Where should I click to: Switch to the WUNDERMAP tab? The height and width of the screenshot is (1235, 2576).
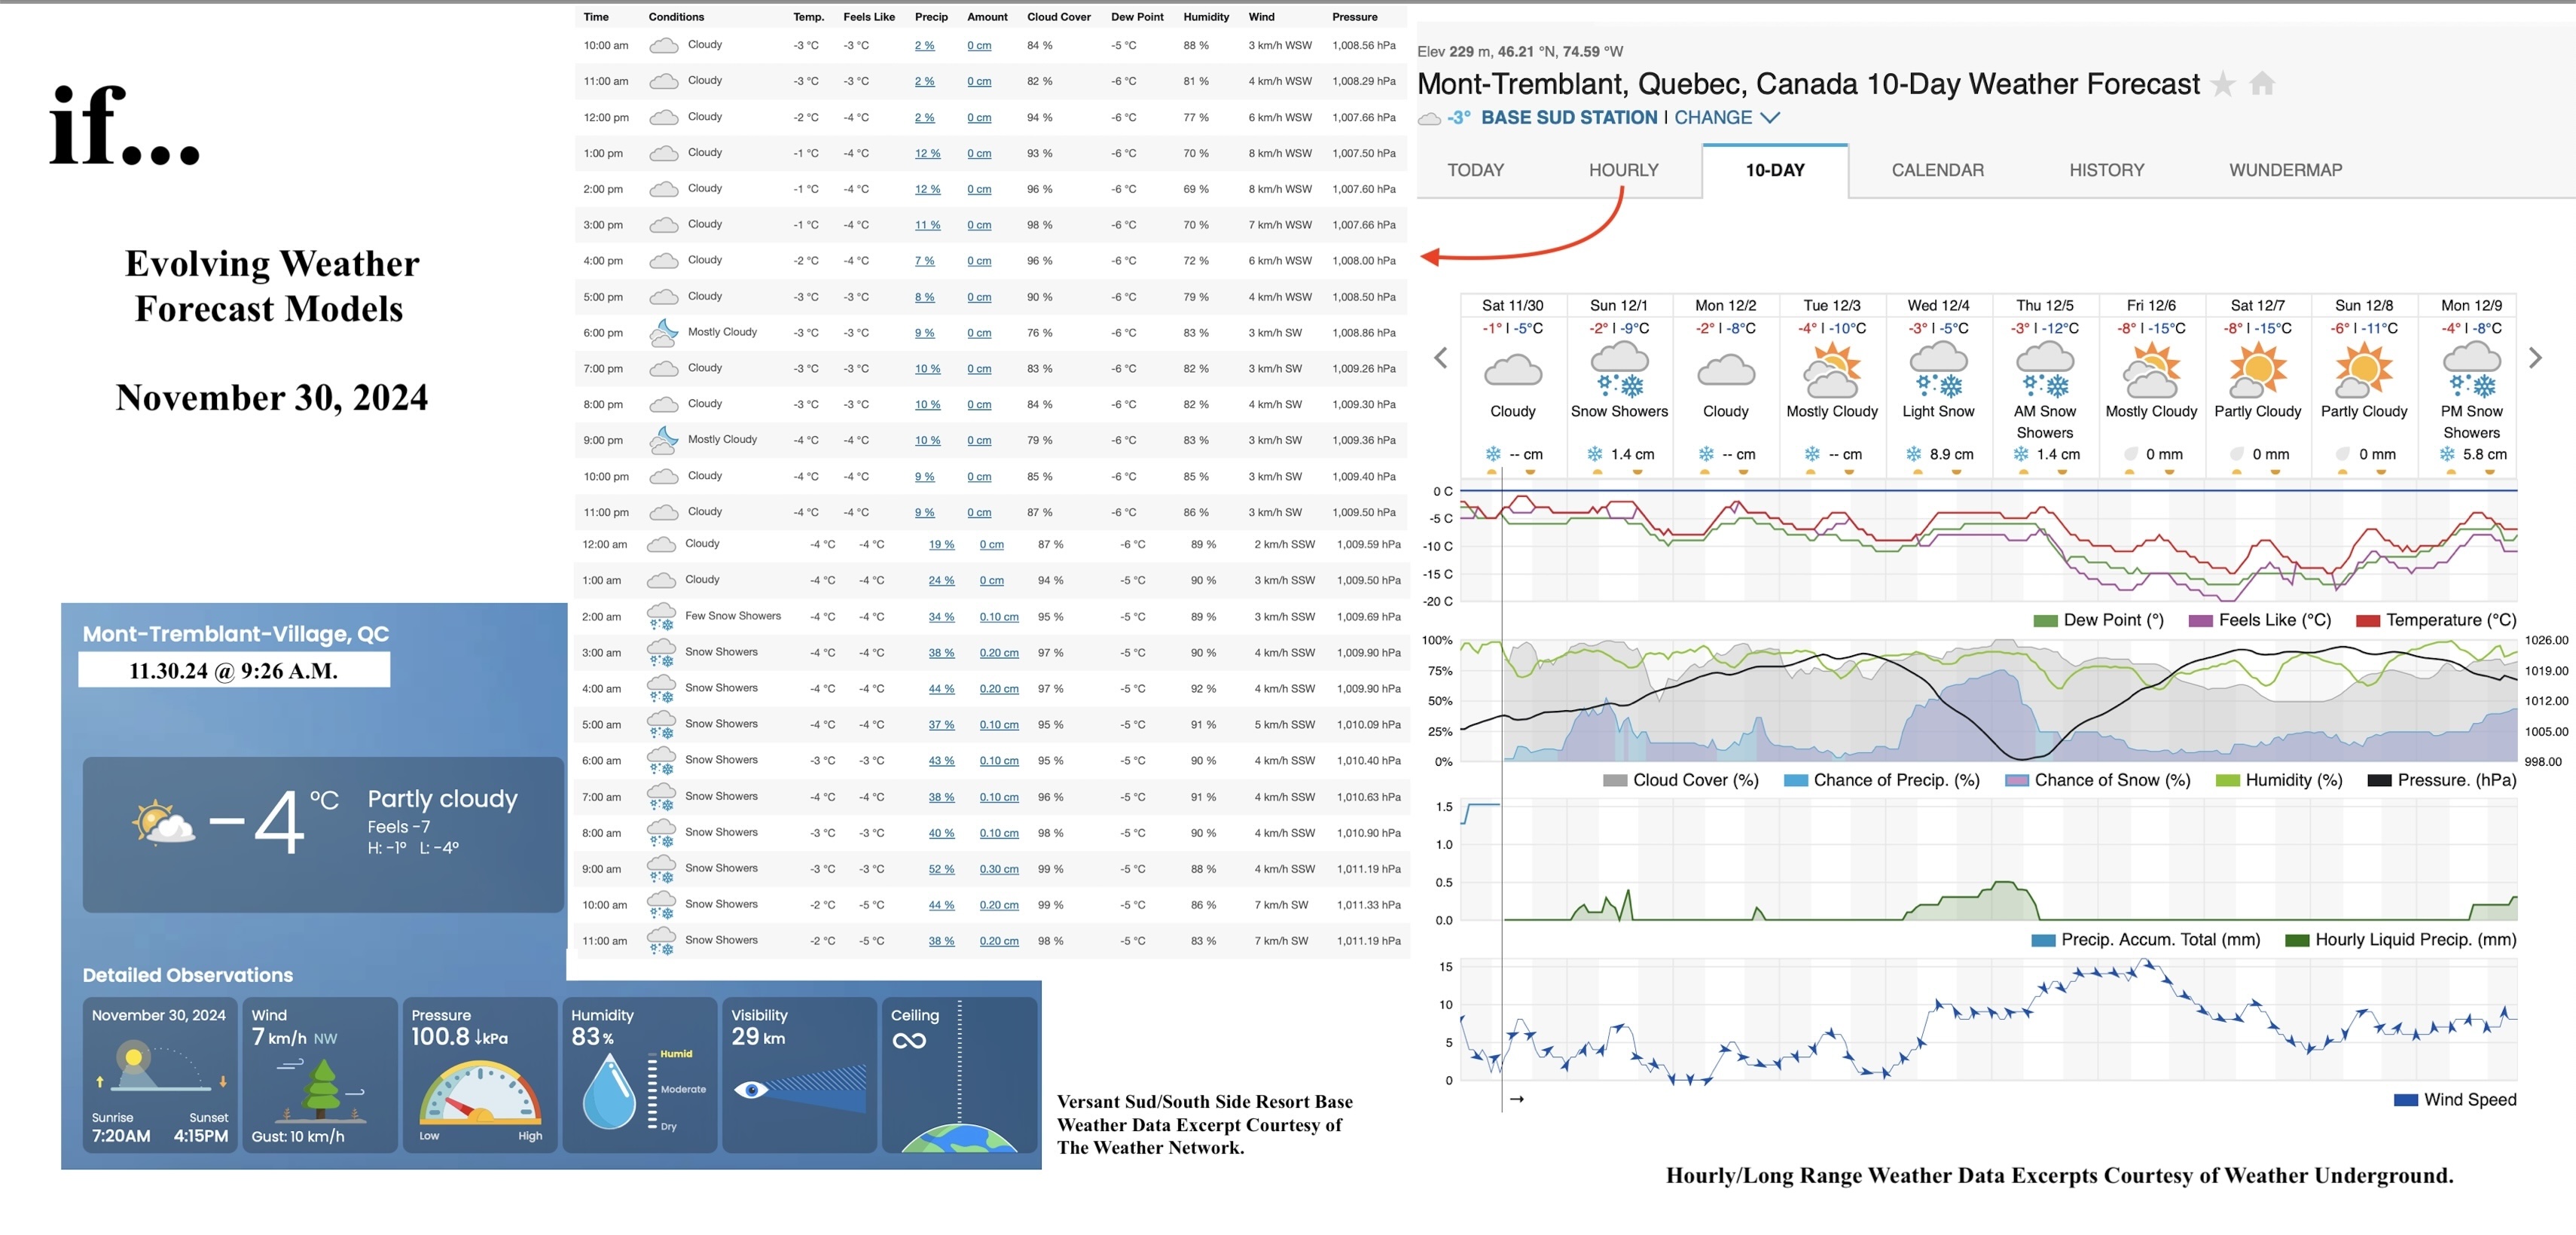click(x=2285, y=170)
